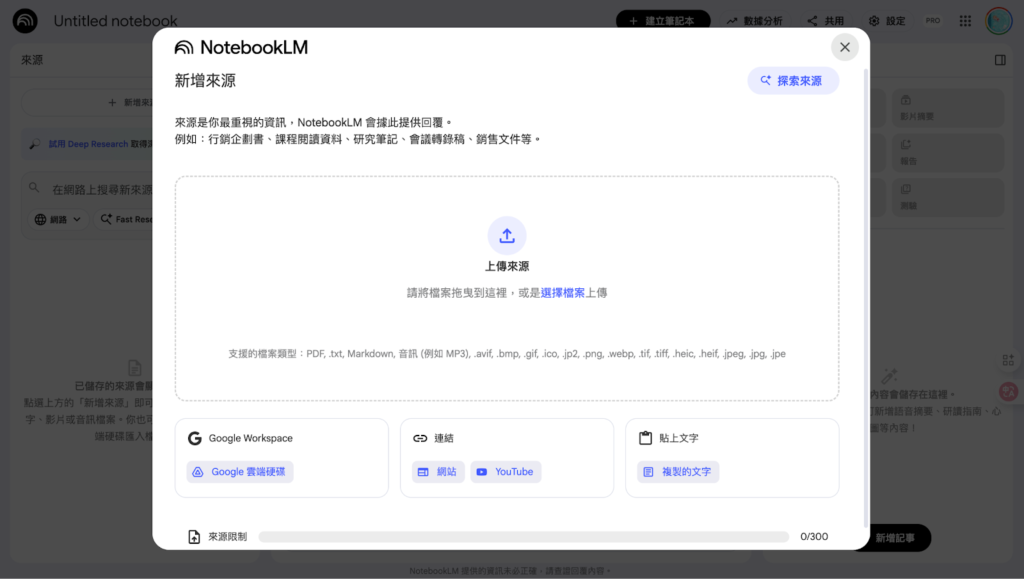Image resolution: width=1024 pixels, height=579 pixels.
Task: Click the 選擇檔案 link
Action: pyautogui.click(x=562, y=293)
